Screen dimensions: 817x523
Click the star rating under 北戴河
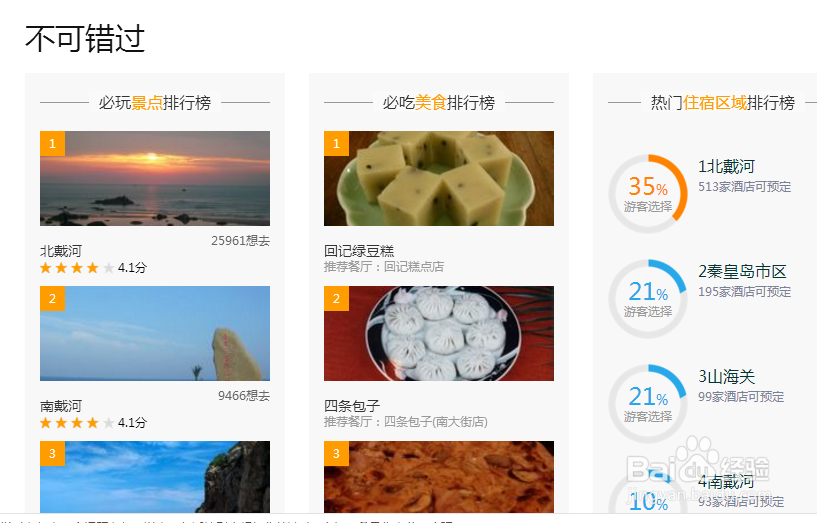tap(77, 268)
